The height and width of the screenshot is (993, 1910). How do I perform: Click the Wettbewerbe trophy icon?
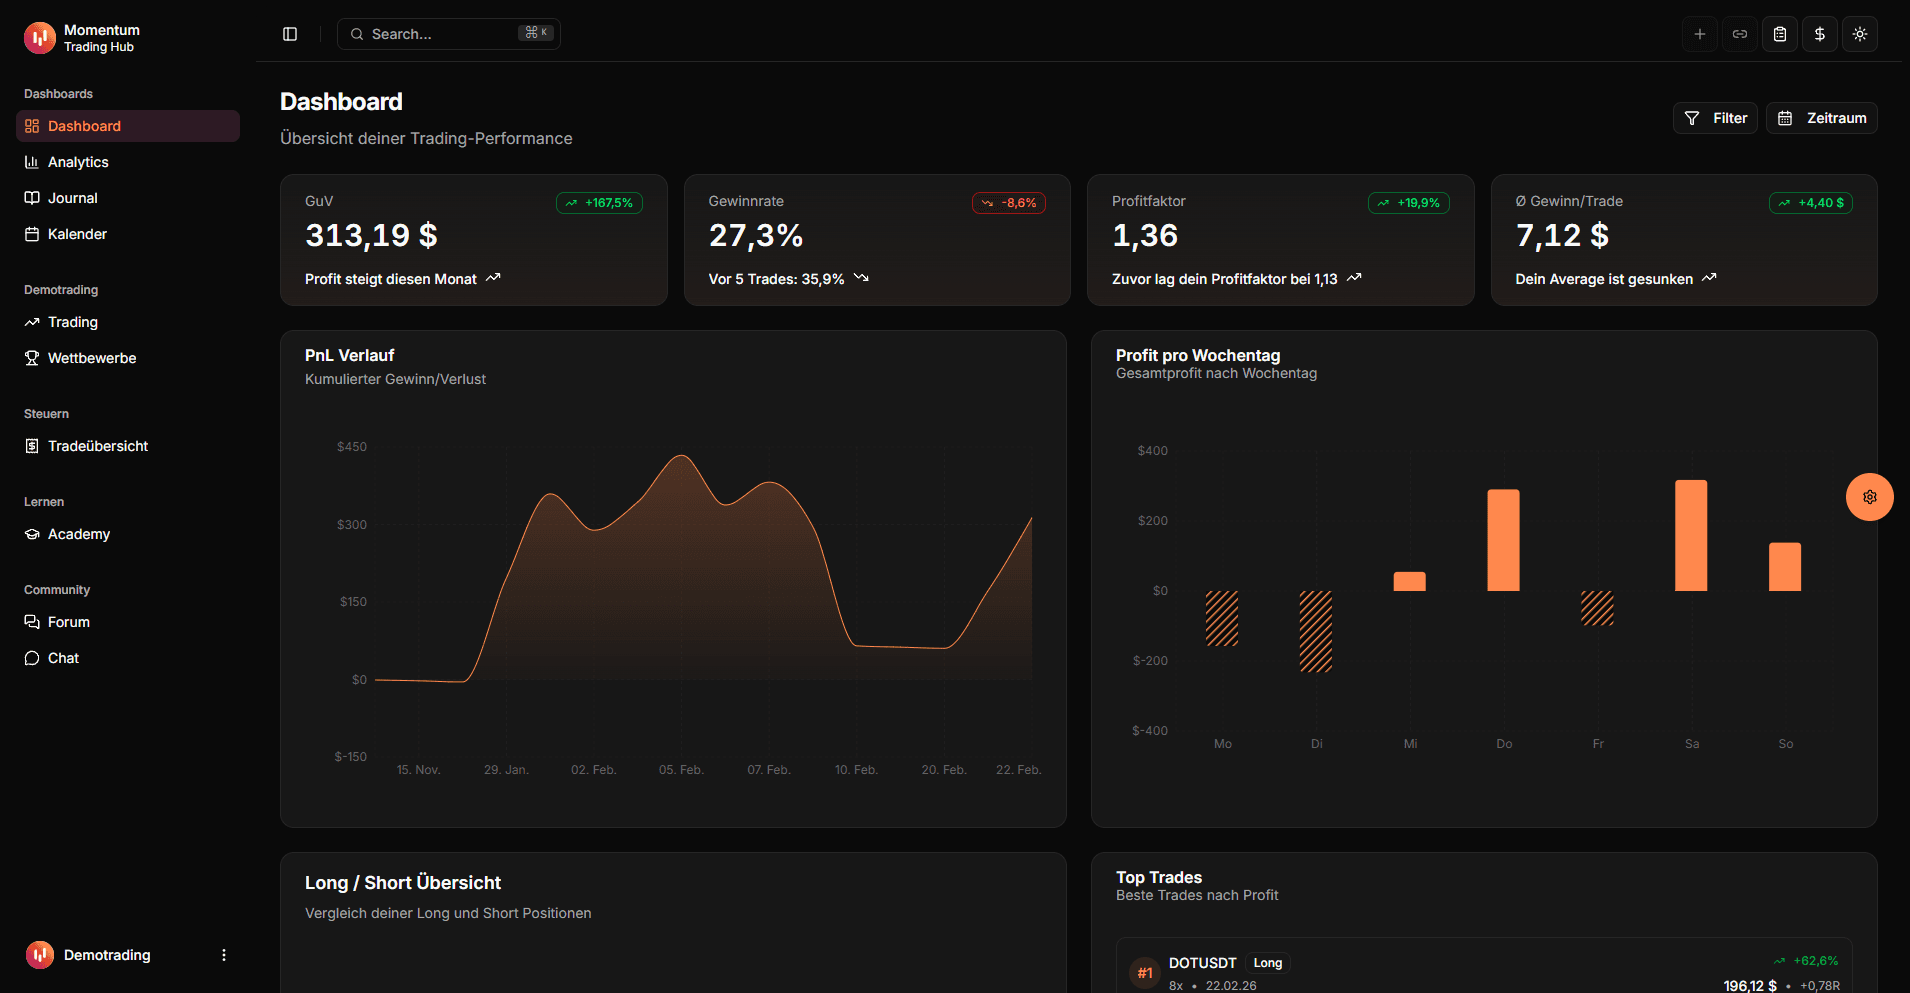coord(32,357)
